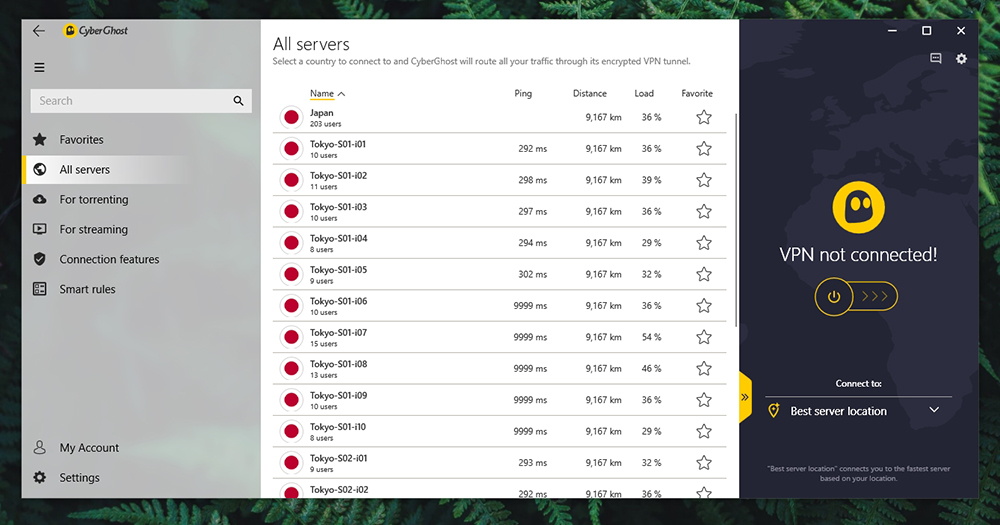Click the location pin icon beside Best server location
The image size is (1000, 525).
click(774, 411)
